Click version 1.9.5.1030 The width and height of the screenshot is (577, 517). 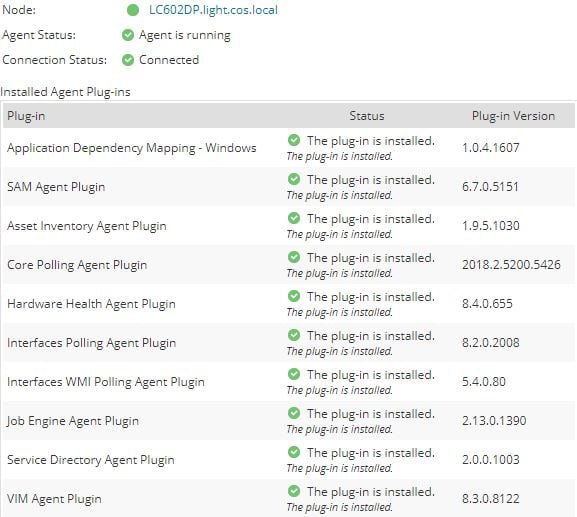pos(491,226)
